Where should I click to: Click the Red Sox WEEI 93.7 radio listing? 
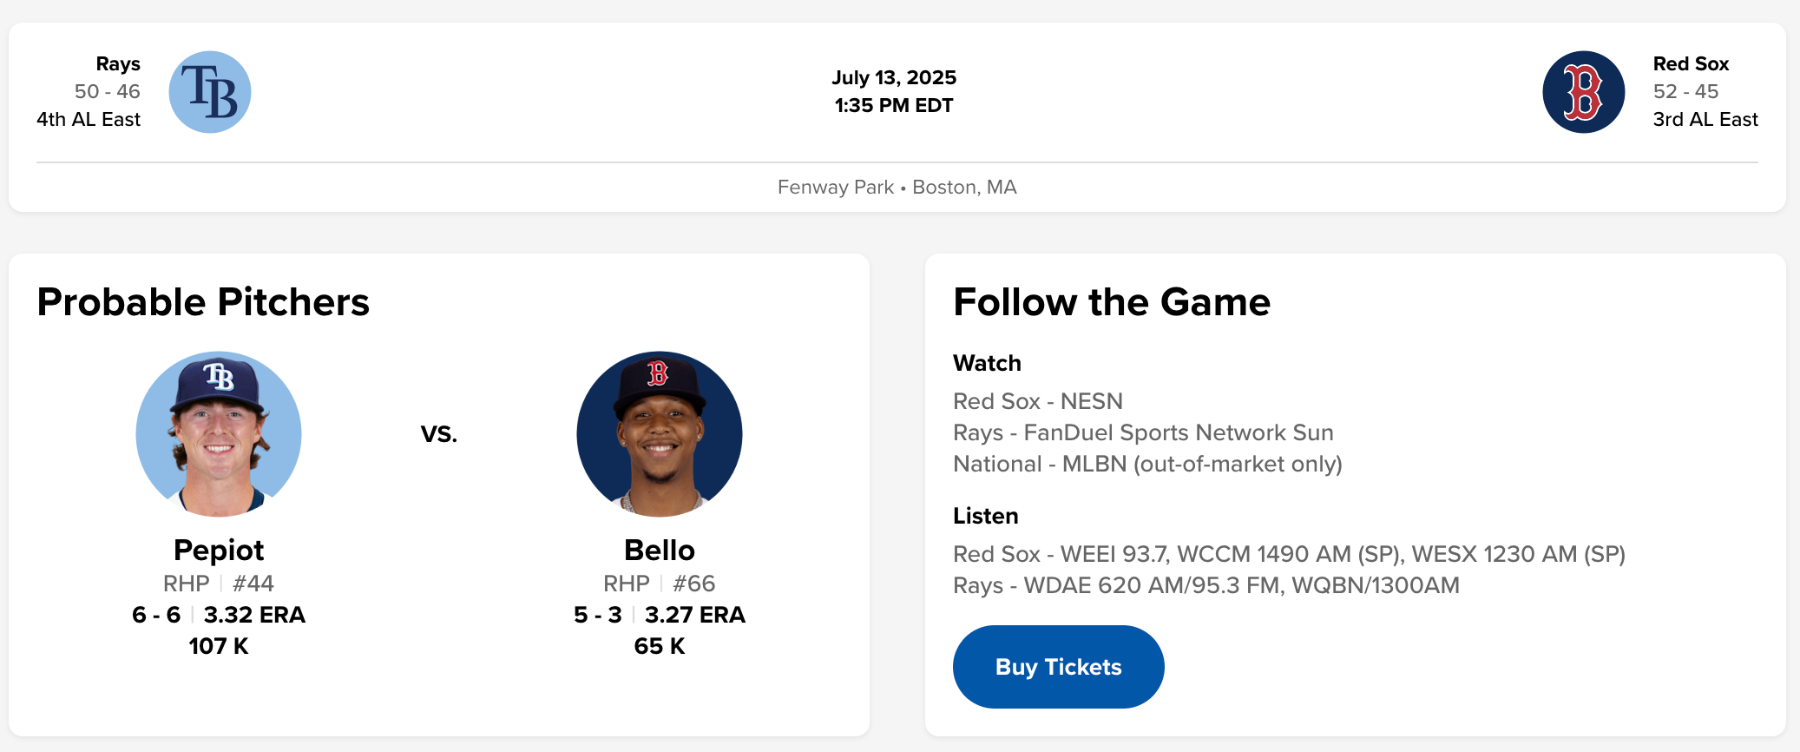[1288, 554]
